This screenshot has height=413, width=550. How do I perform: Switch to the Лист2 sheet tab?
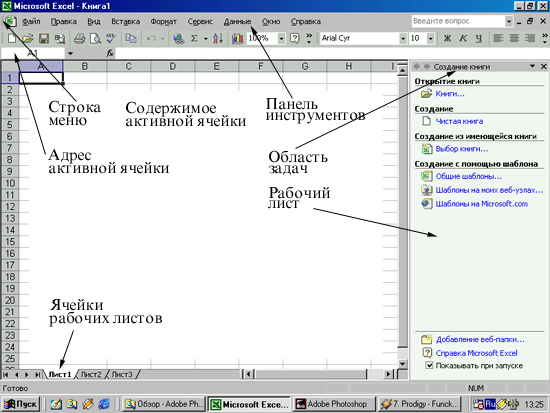tap(91, 374)
